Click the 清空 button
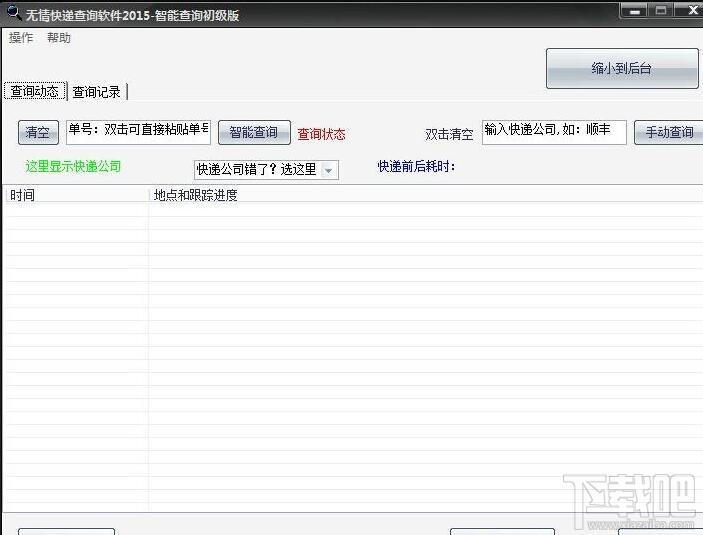 [38, 132]
